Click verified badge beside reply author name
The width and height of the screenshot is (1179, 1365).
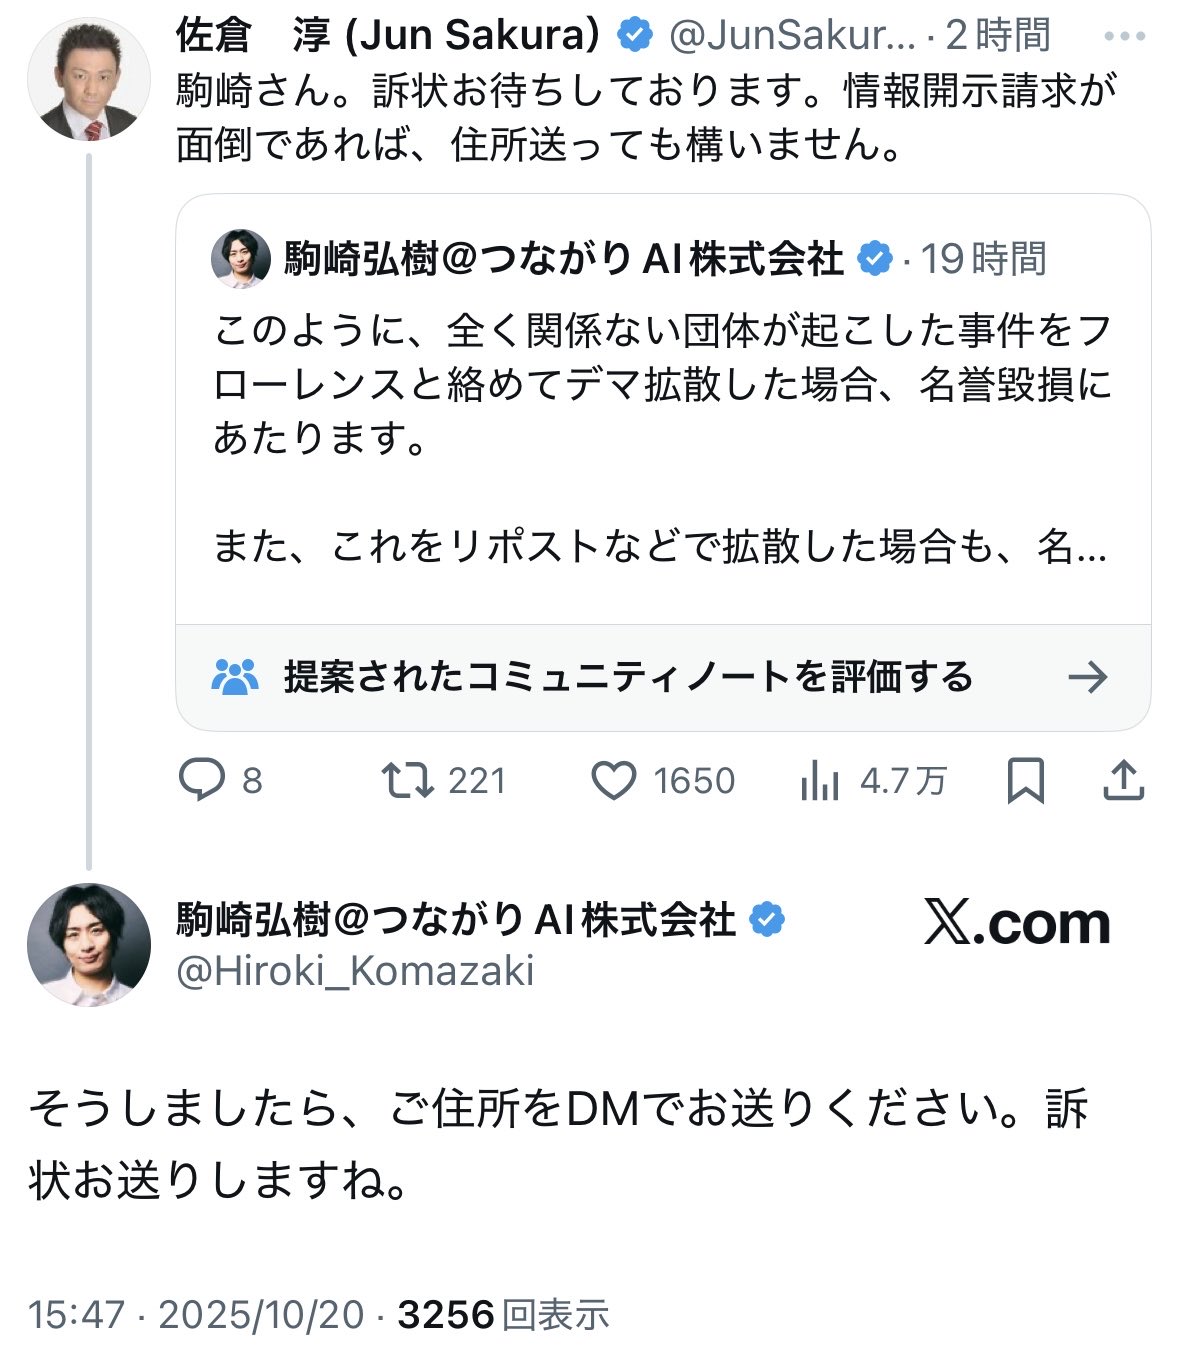(x=767, y=919)
